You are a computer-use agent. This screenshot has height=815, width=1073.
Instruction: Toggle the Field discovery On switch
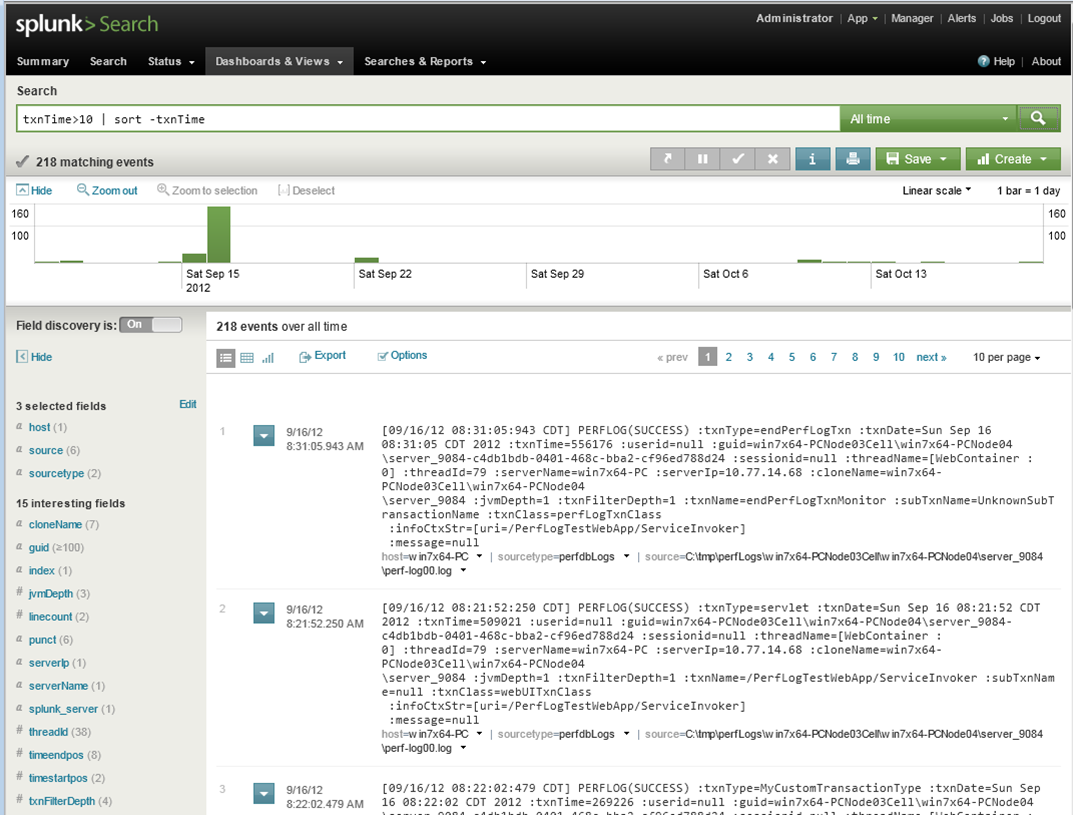click(151, 325)
